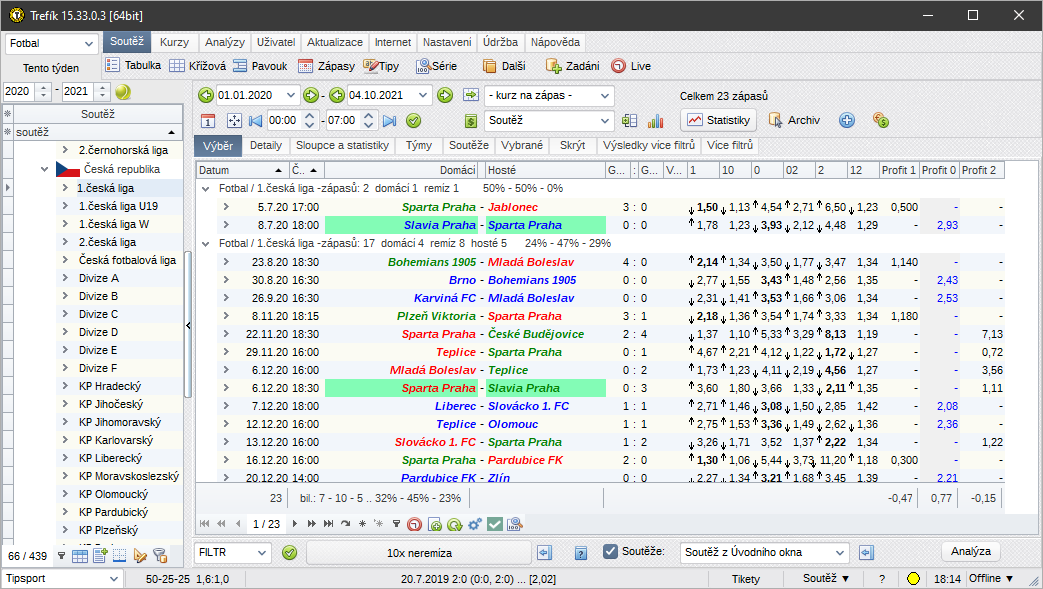
Task: Click the Archiv button
Action: tap(794, 120)
